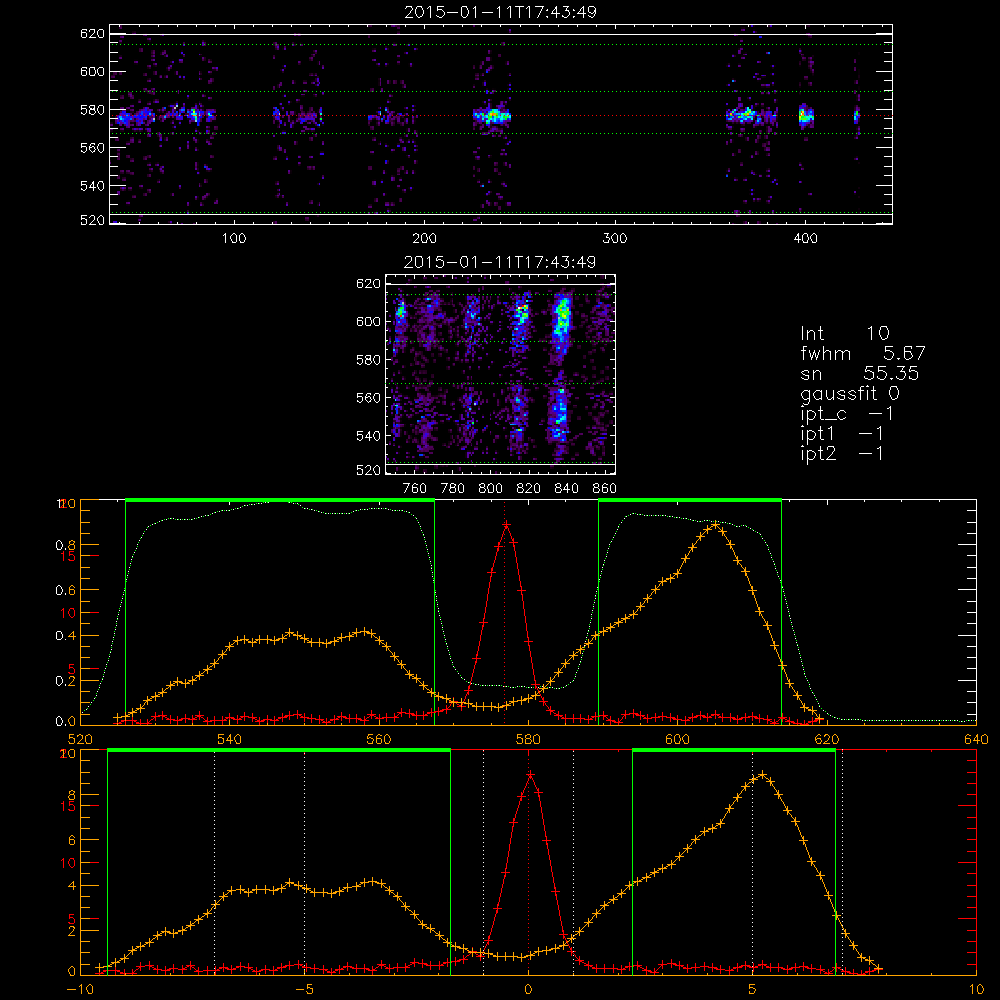The image size is (1000, 1000).
Task: Click the 'ipt2 -1' parameter line
Action: pyautogui.click(x=841, y=453)
